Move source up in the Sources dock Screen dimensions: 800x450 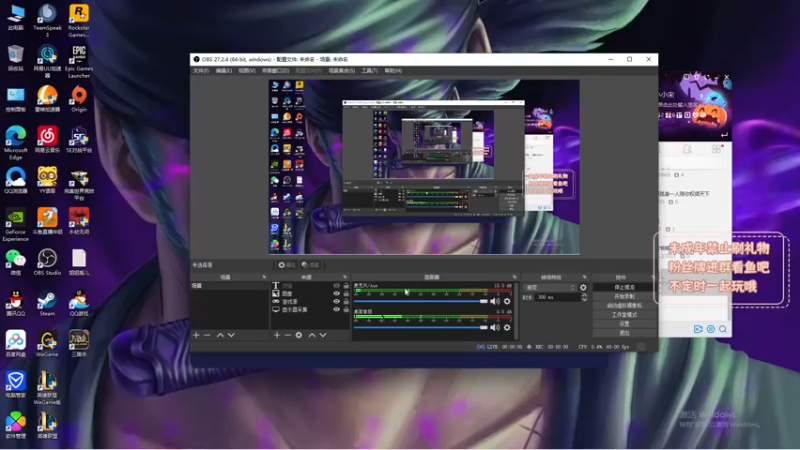tap(312, 335)
